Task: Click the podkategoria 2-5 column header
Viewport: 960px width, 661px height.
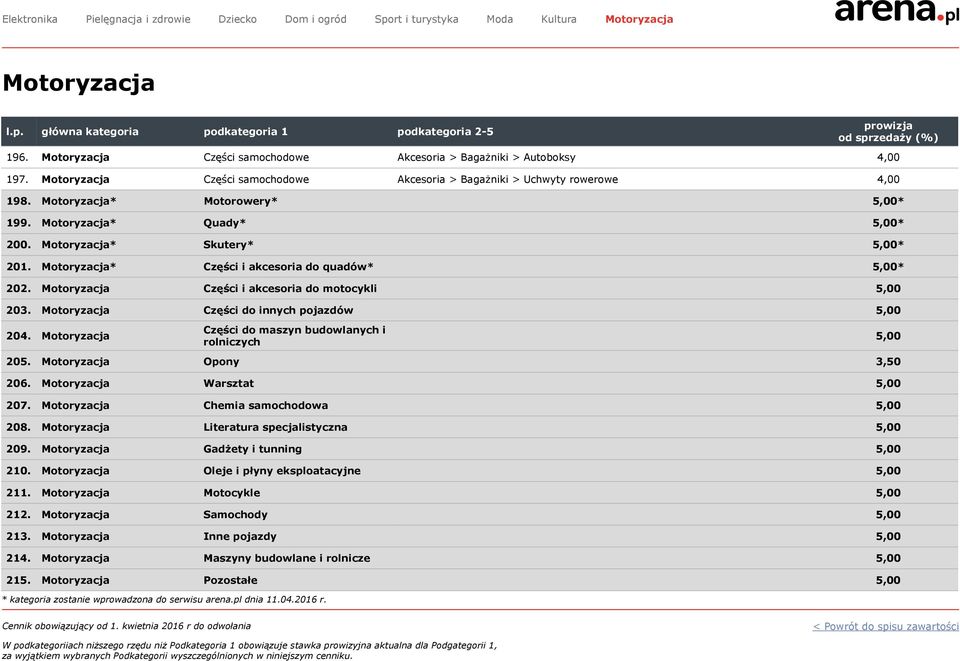Action: 445,132
